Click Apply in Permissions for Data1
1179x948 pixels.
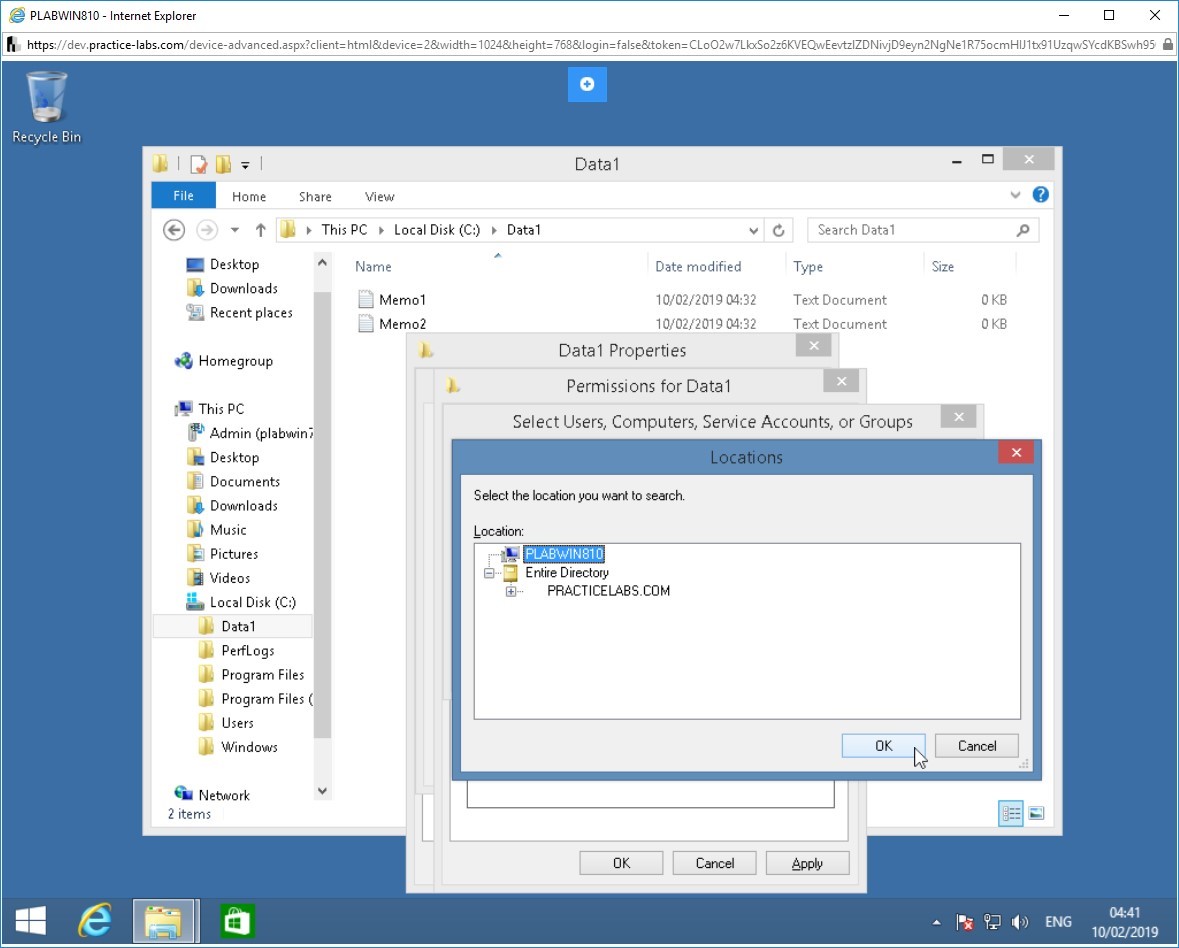808,863
